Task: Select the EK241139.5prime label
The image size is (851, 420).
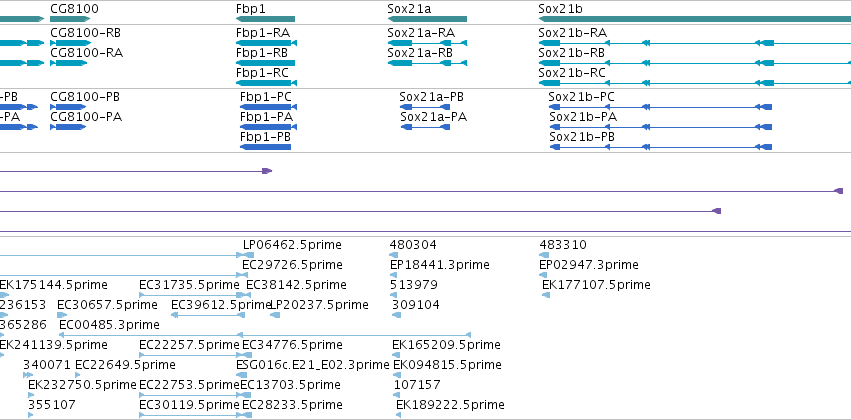Action: (53, 345)
